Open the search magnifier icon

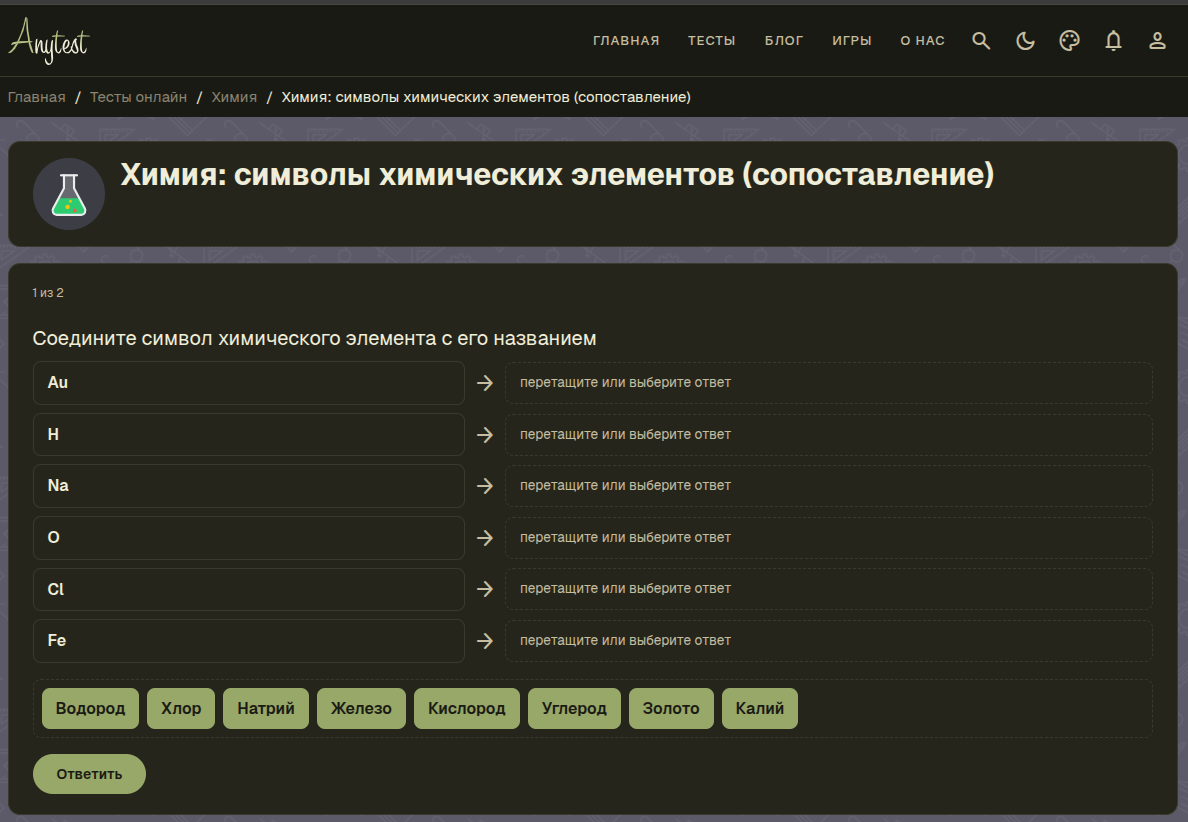[981, 41]
